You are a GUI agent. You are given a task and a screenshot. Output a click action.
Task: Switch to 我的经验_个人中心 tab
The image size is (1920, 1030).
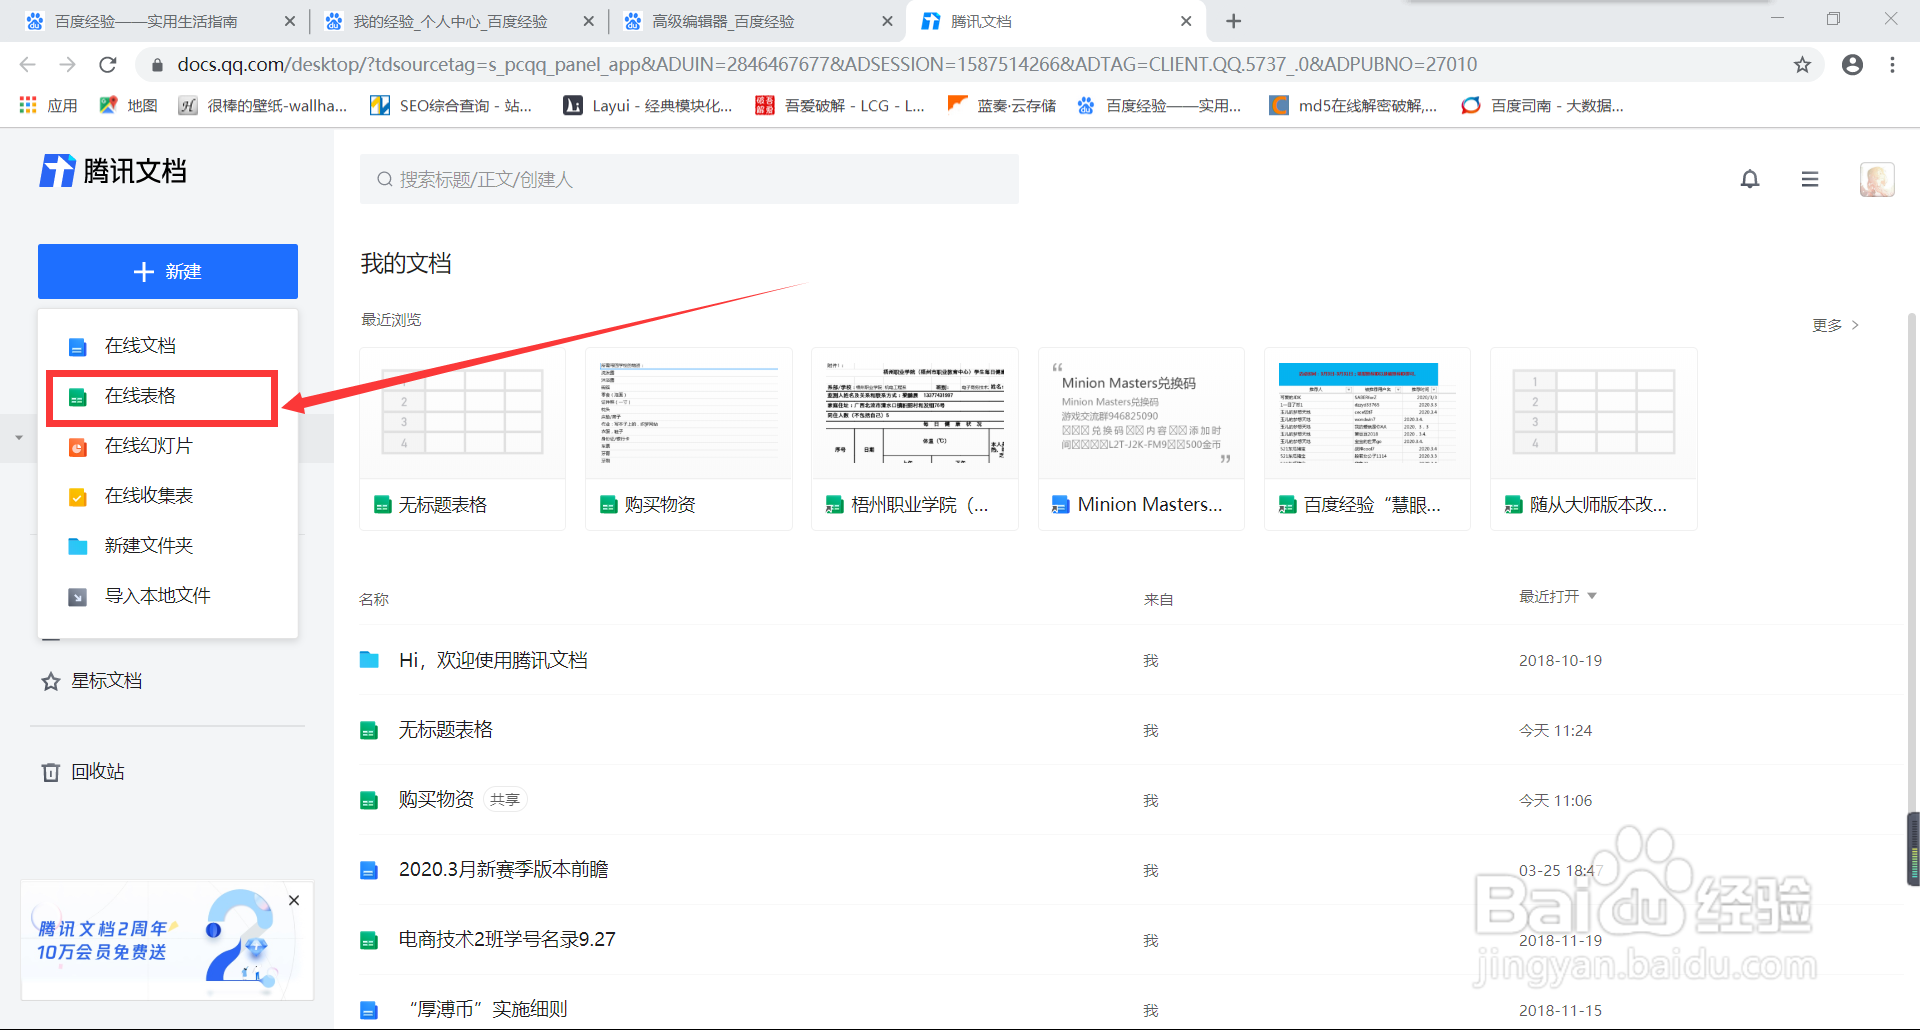pos(459,21)
